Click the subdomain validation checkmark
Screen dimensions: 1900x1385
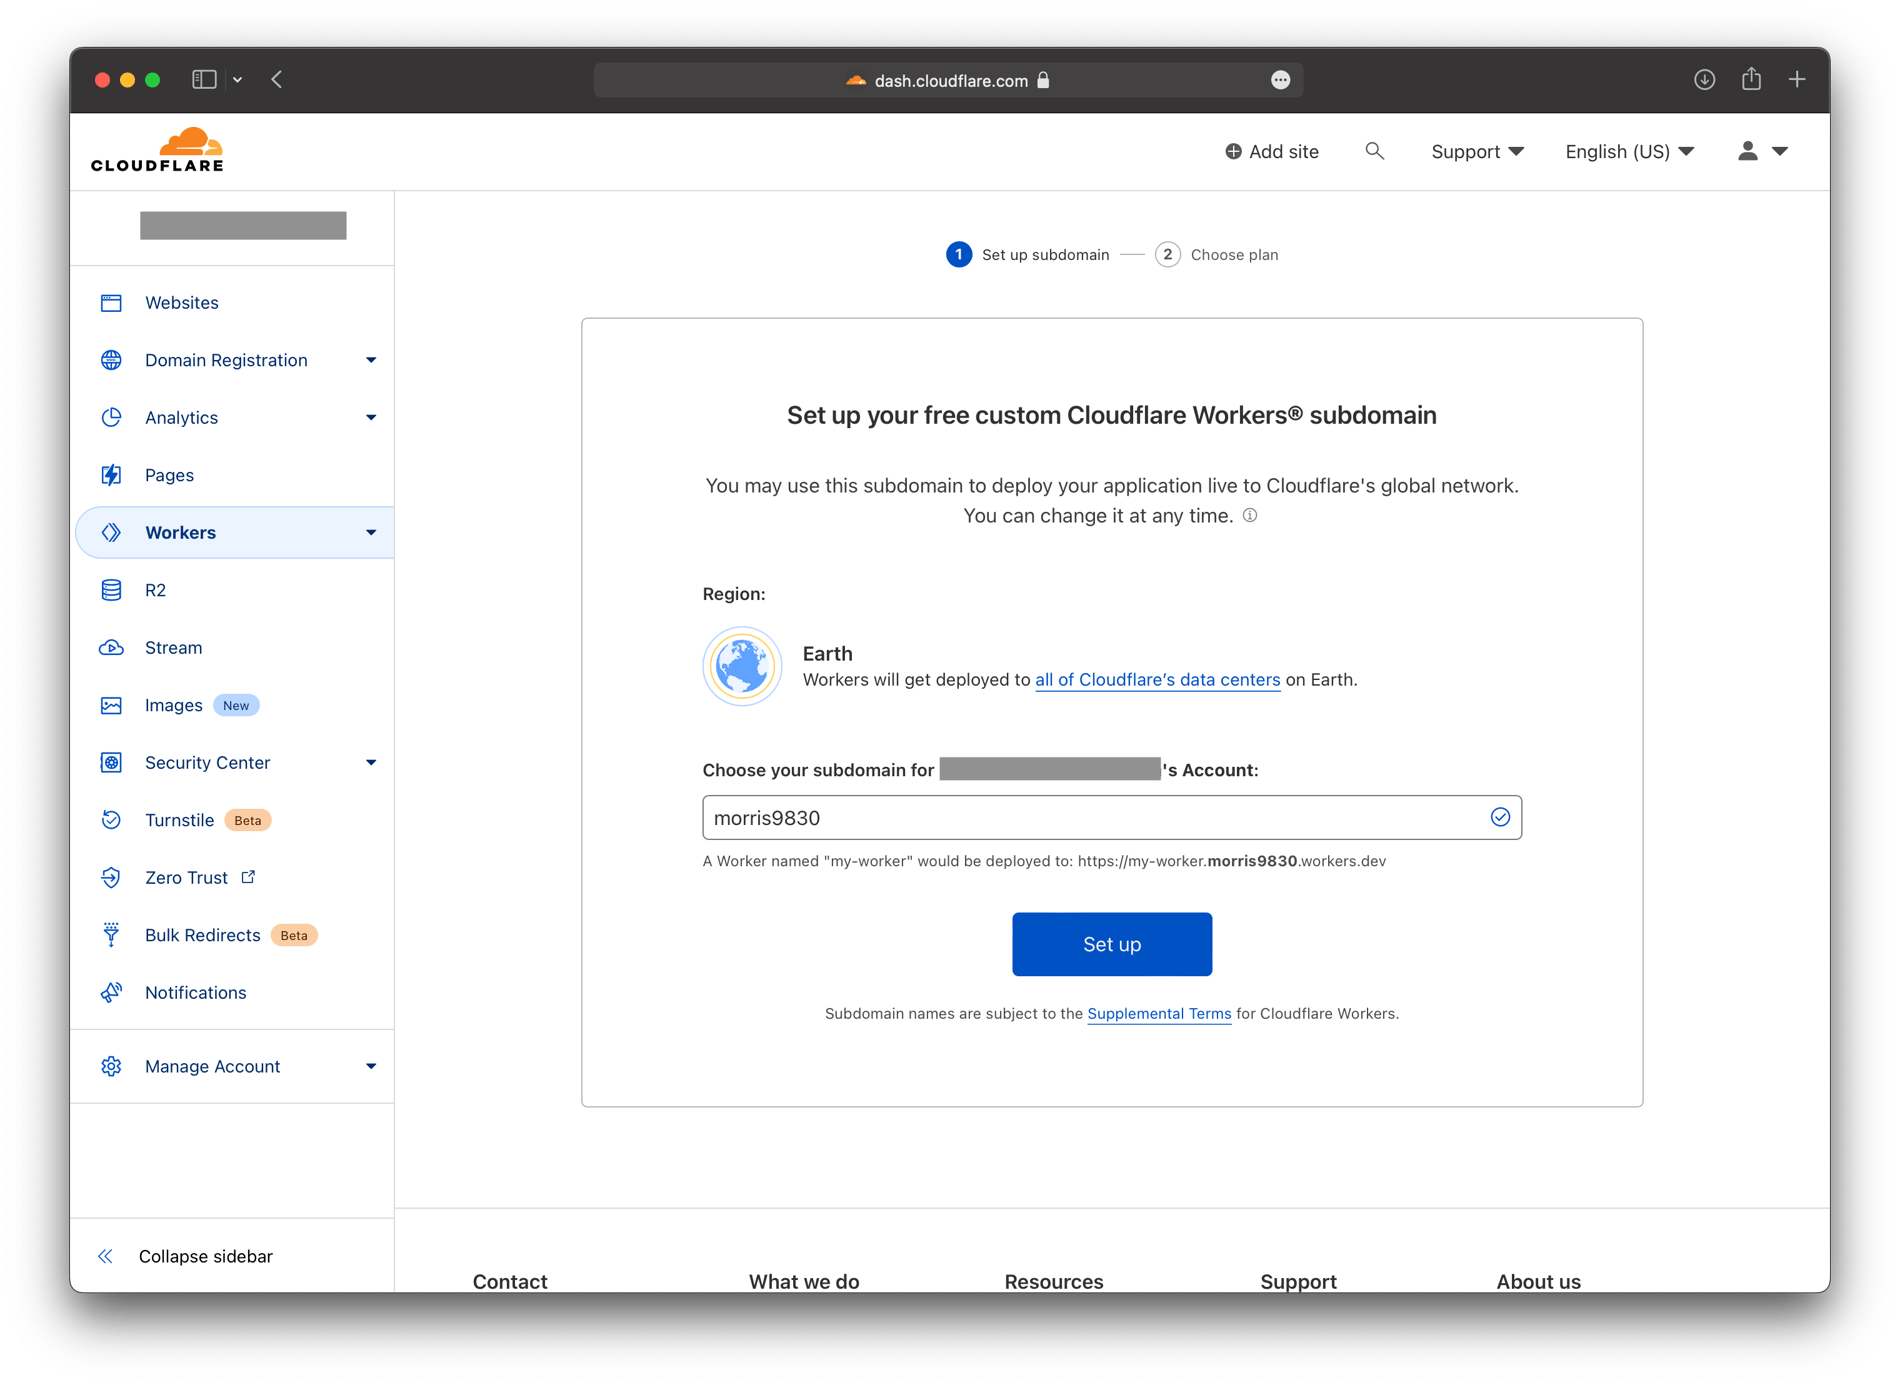tap(1500, 817)
